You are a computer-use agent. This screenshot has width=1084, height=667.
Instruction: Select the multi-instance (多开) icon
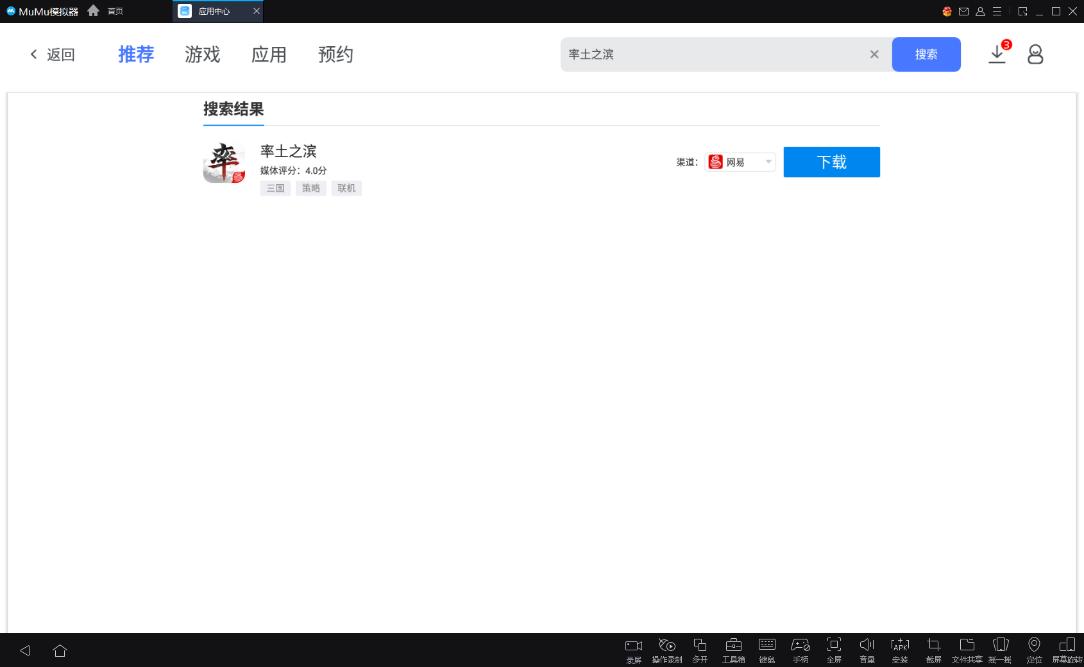point(700,647)
